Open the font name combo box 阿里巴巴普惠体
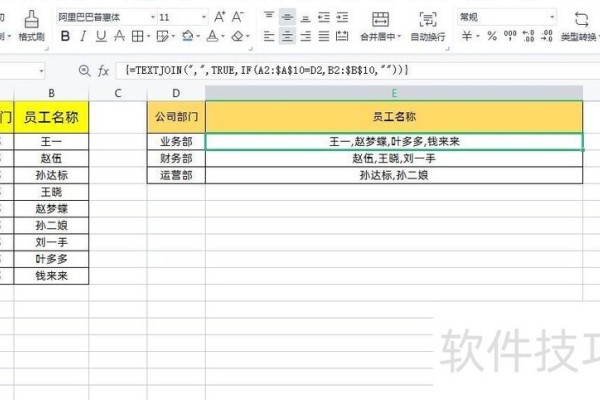Screen dimensions: 600x400 pyautogui.click(x=106, y=17)
